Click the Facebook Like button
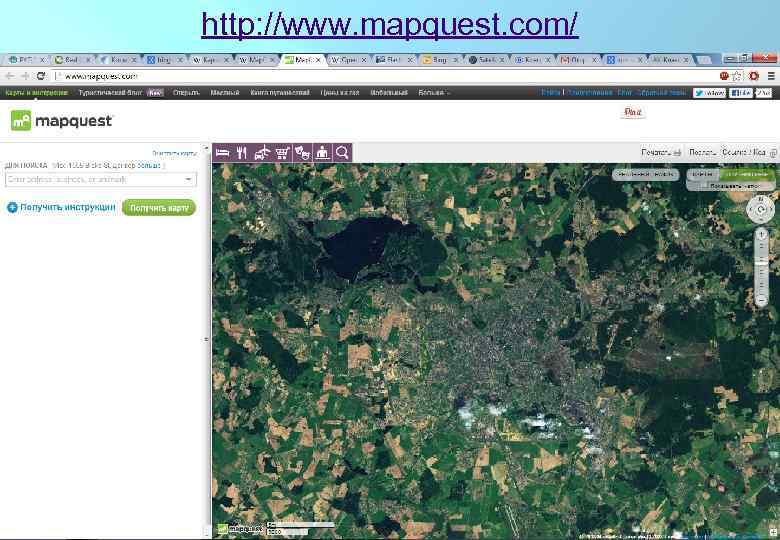Screen dimensions: 780x540 tap(741, 93)
